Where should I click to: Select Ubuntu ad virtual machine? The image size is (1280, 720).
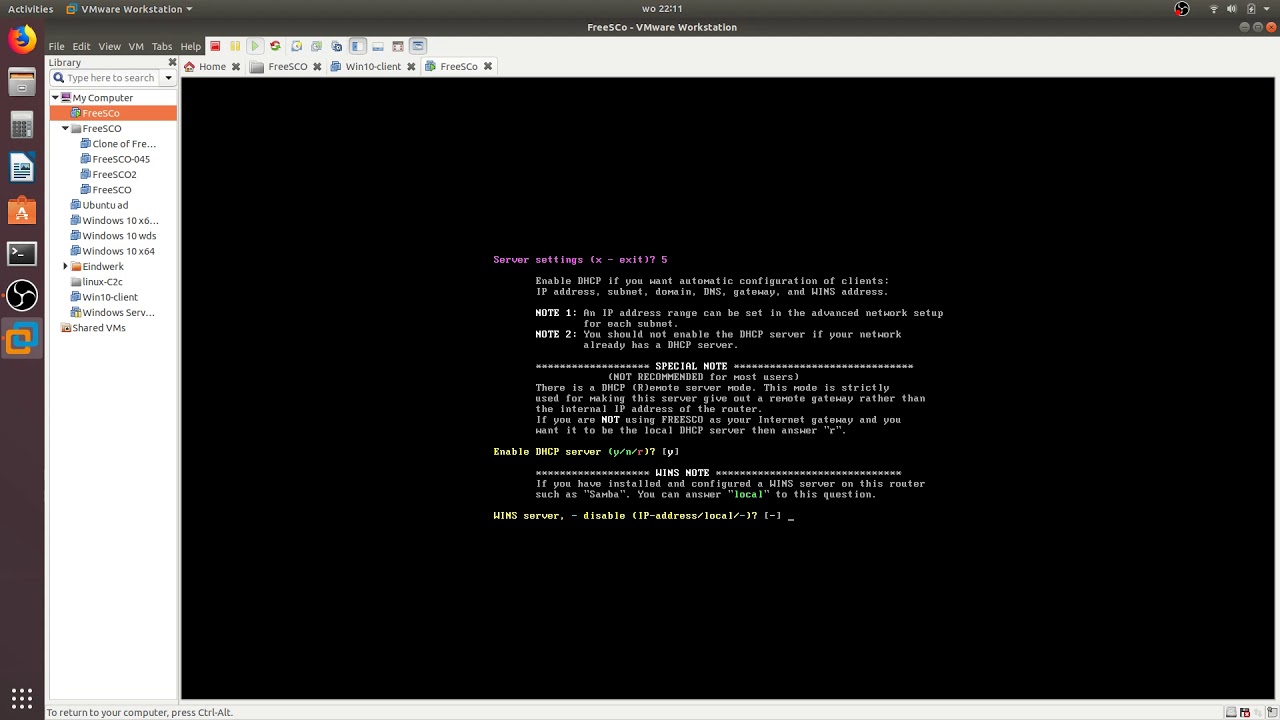coord(99,205)
